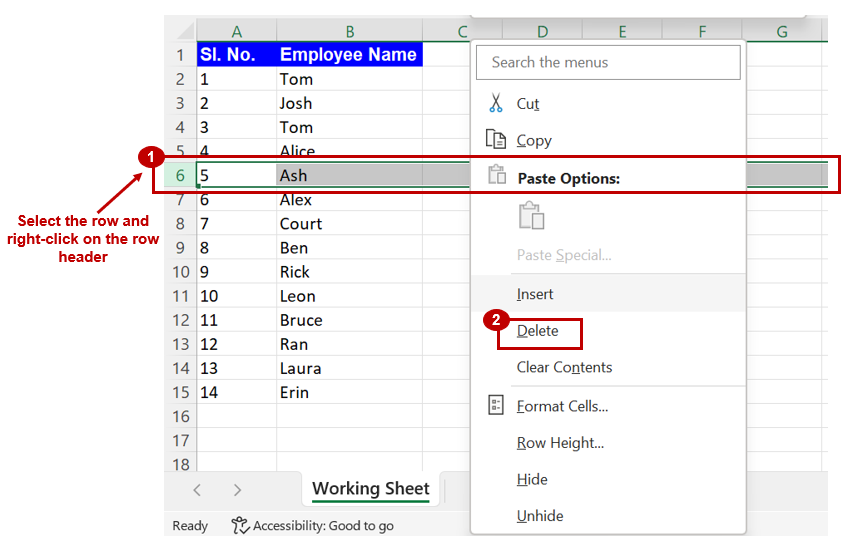Click the Copy pages icon
This screenshot has width=843, height=548.
coord(496,139)
